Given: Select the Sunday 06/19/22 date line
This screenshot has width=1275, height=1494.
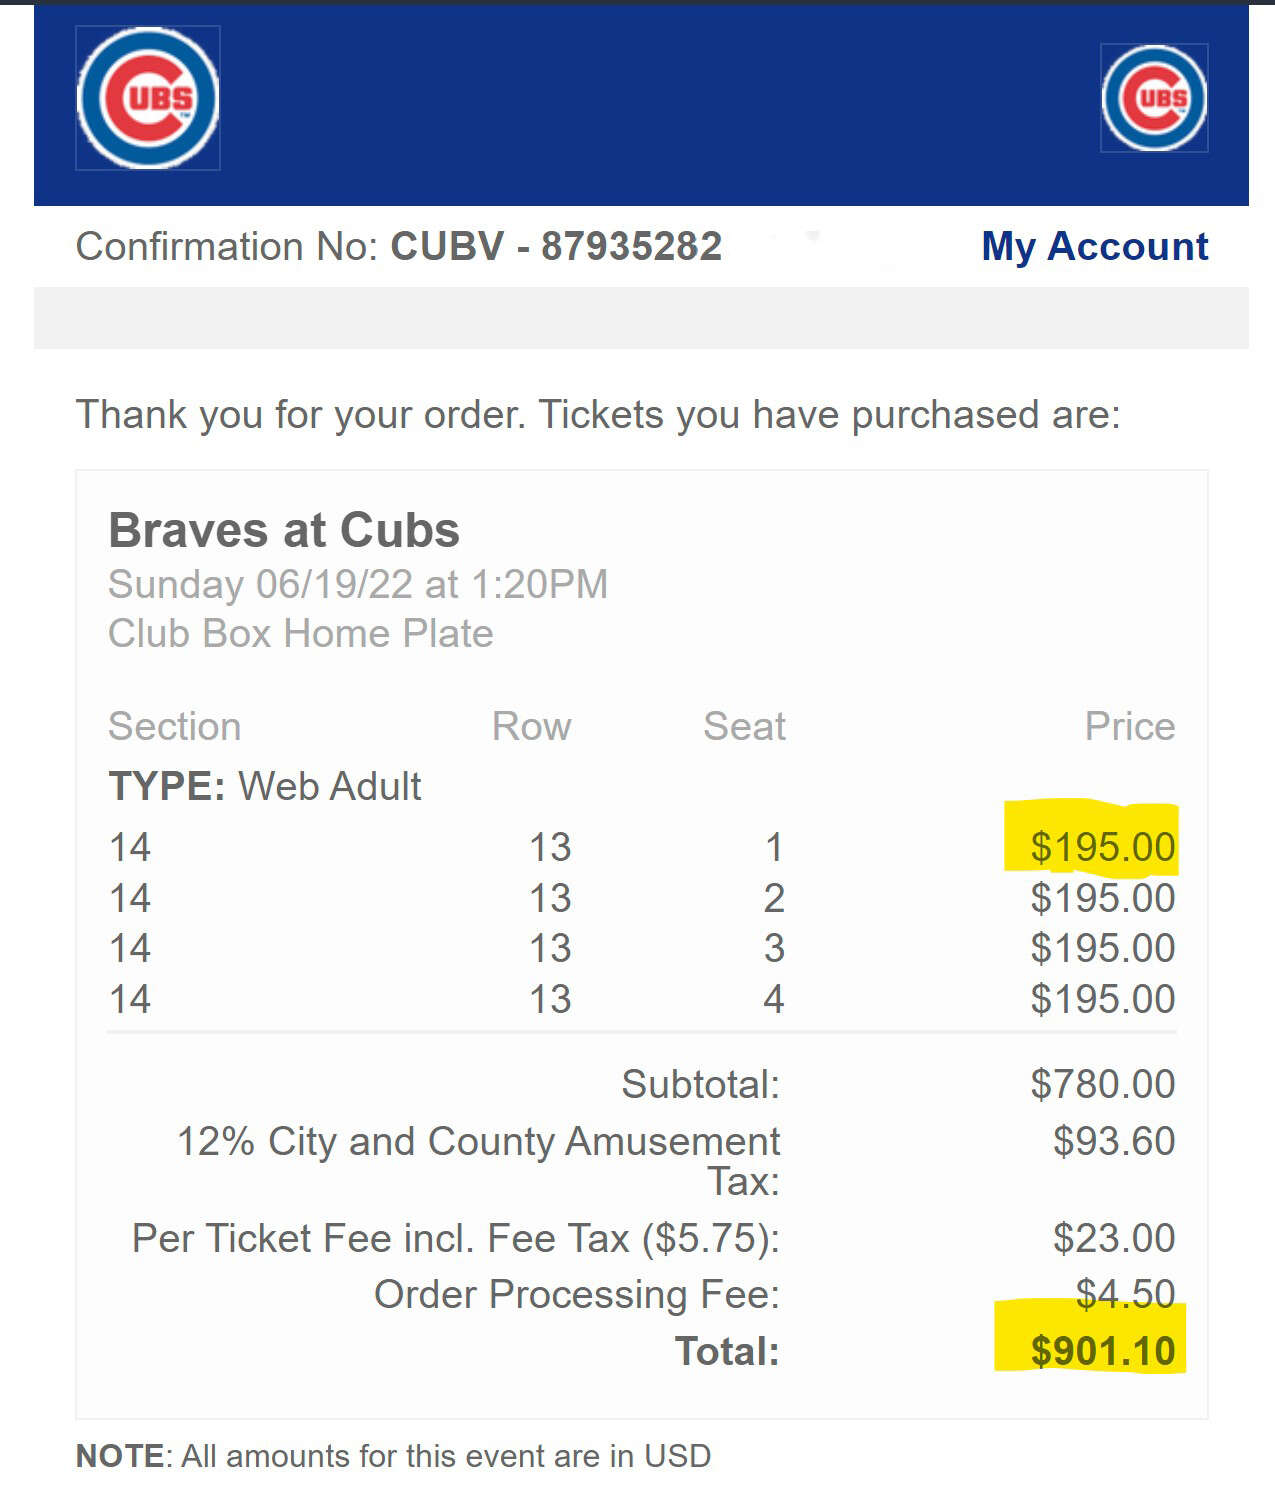Looking at the screenshot, I should tap(358, 584).
